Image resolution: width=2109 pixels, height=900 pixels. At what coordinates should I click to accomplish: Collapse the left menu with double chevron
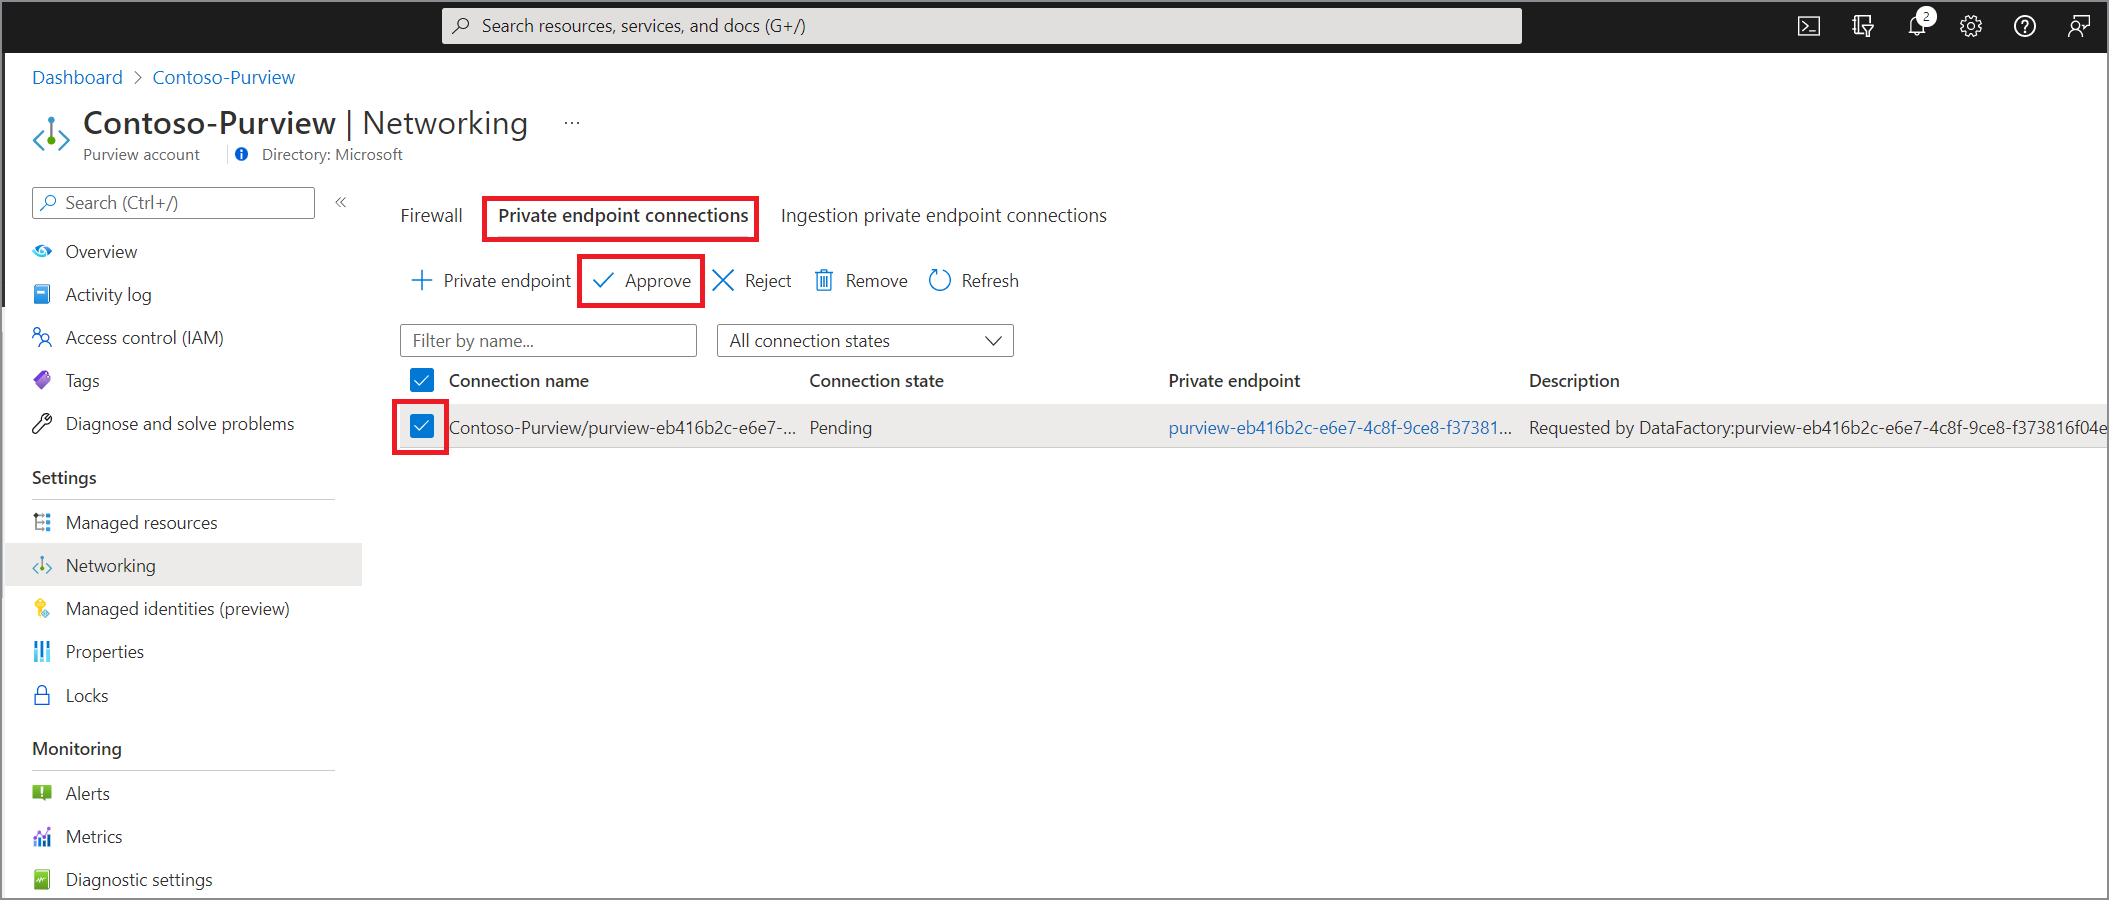point(340,202)
